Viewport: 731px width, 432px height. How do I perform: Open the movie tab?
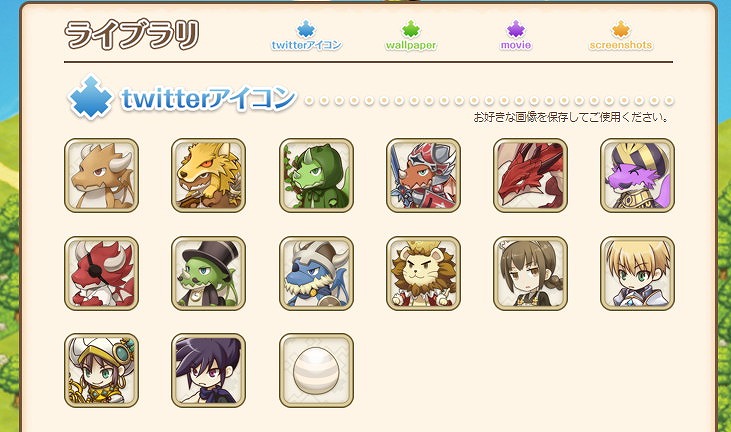click(x=516, y=36)
